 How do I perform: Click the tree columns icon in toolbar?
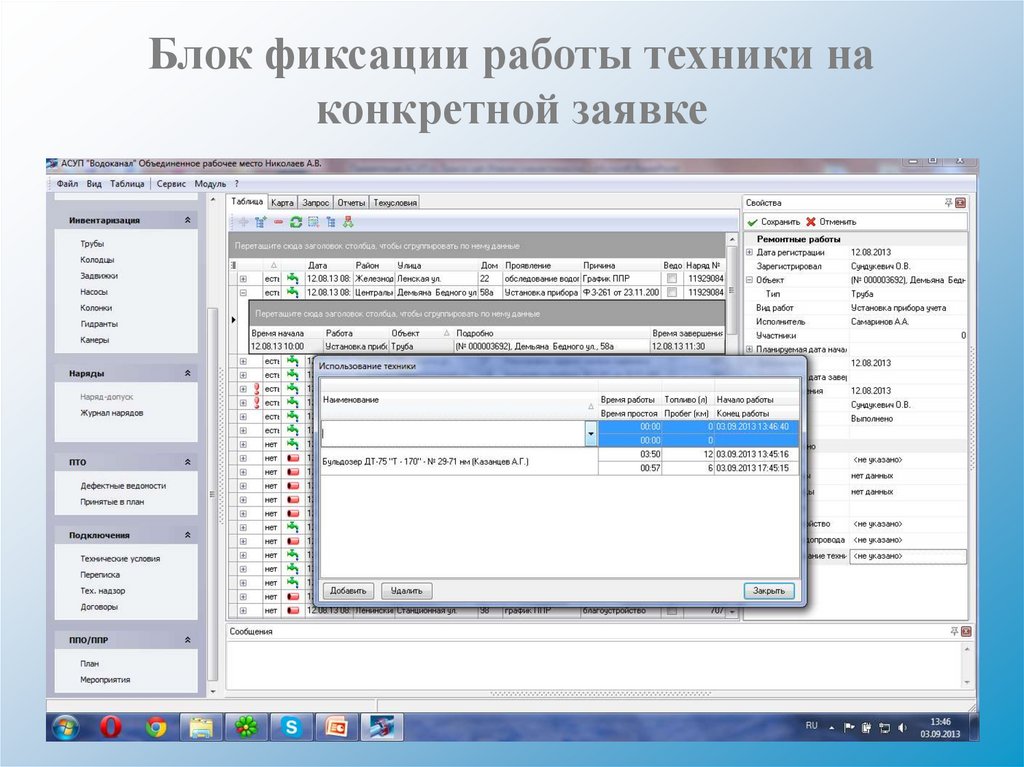click(x=330, y=222)
